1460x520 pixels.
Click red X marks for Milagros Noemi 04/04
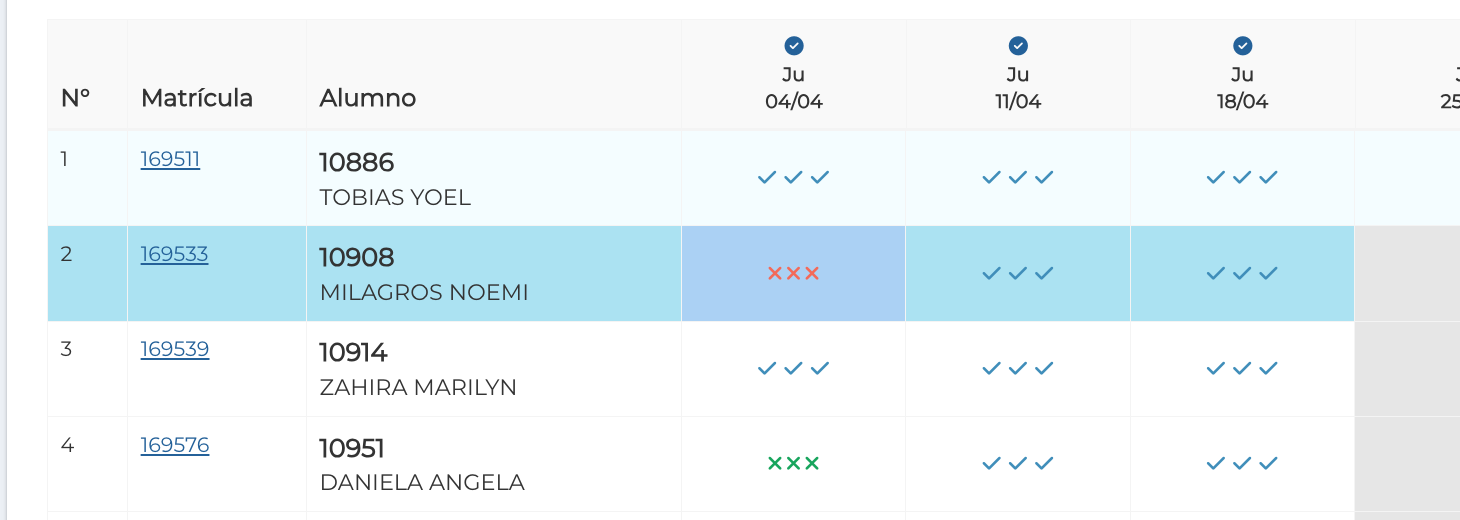[794, 273]
